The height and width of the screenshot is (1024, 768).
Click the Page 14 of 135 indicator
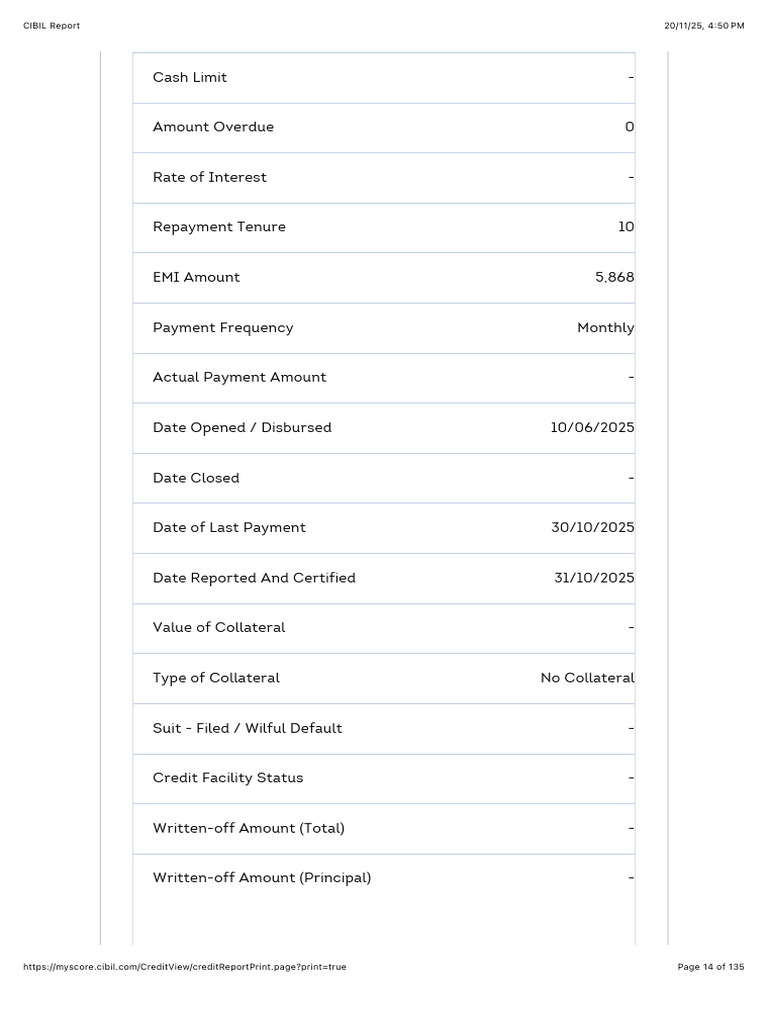click(711, 967)
